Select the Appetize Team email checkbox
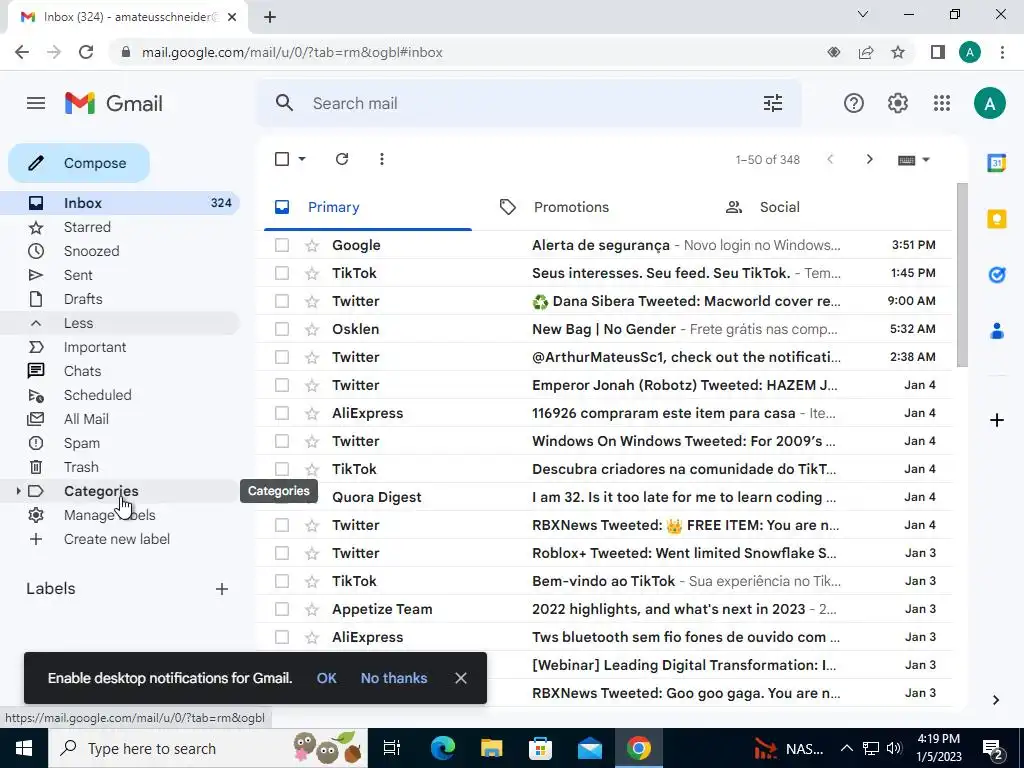Viewport: 1024px width, 768px height. click(282, 609)
